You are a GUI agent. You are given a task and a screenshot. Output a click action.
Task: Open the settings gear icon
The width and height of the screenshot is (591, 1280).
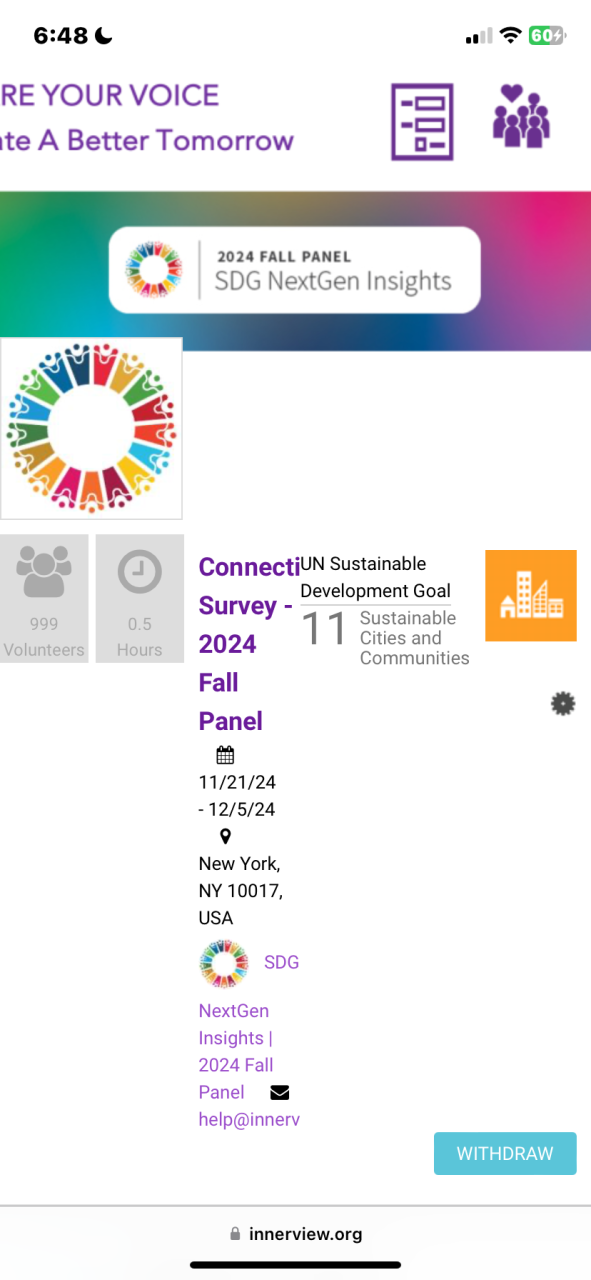point(563,704)
